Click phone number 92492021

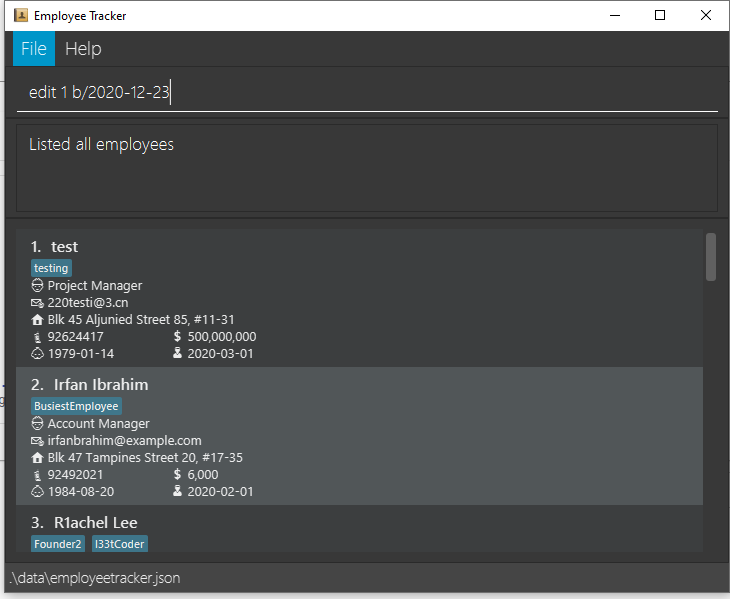pos(75,475)
